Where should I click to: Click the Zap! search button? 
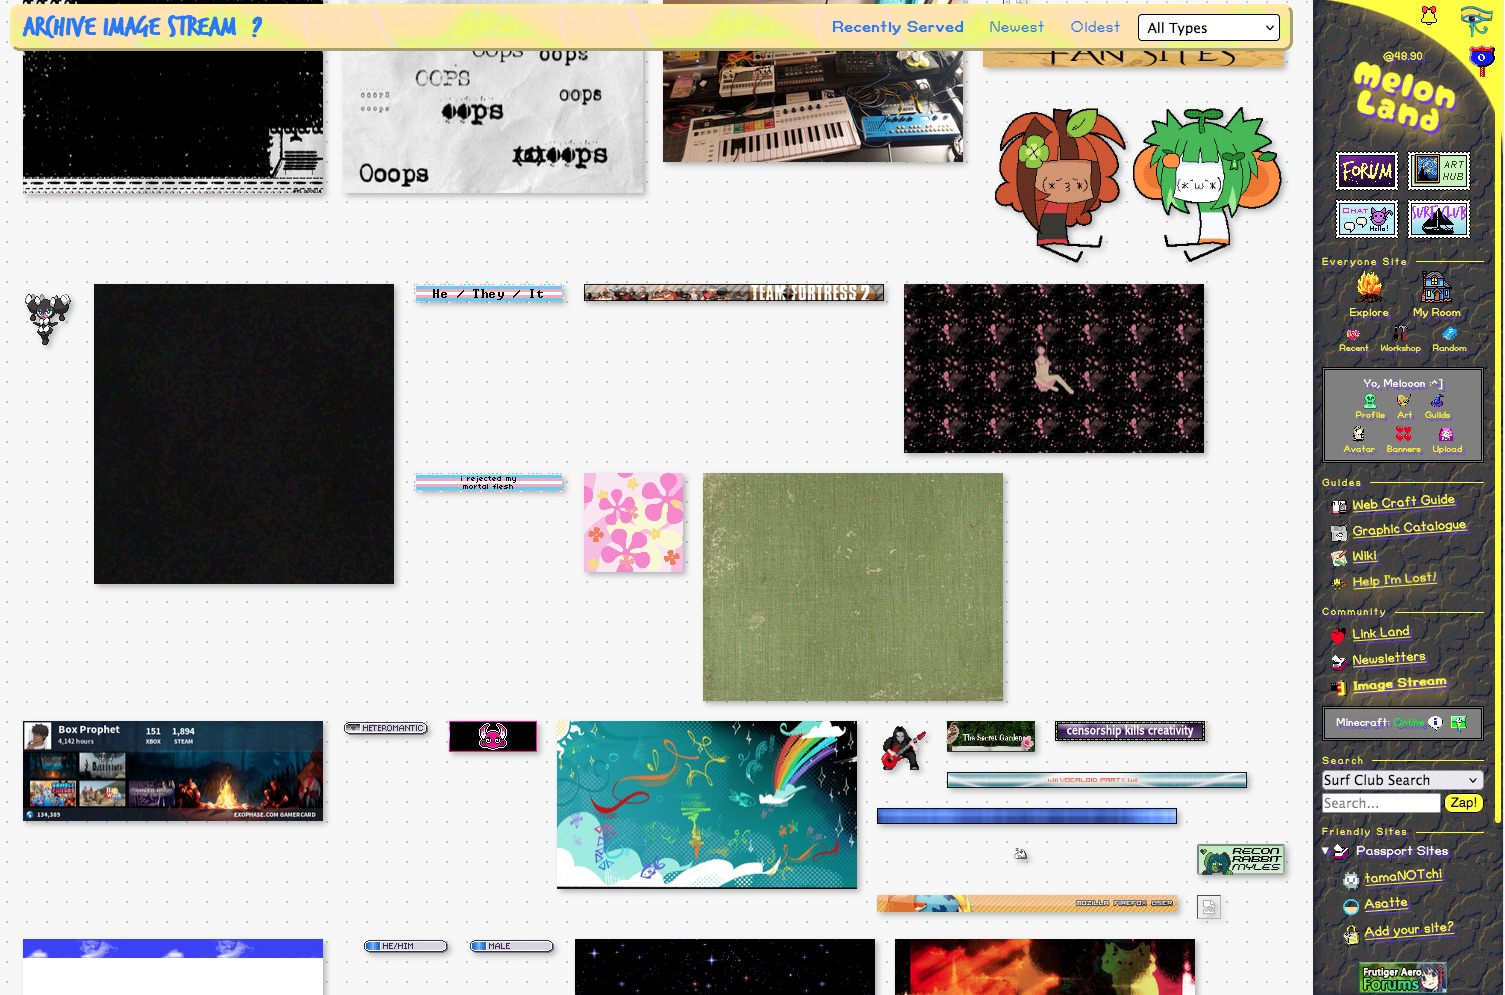click(x=1463, y=803)
